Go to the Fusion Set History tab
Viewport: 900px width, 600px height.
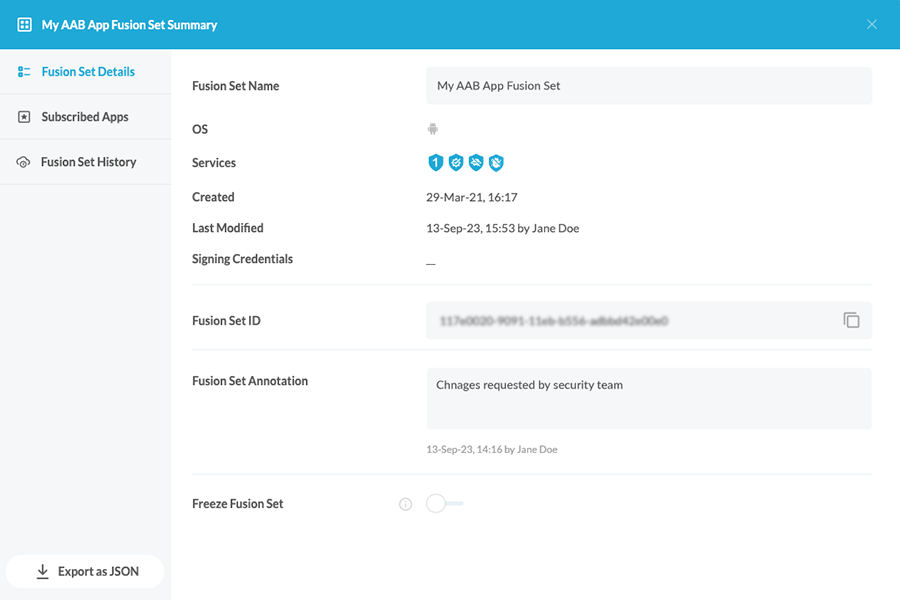87,162
